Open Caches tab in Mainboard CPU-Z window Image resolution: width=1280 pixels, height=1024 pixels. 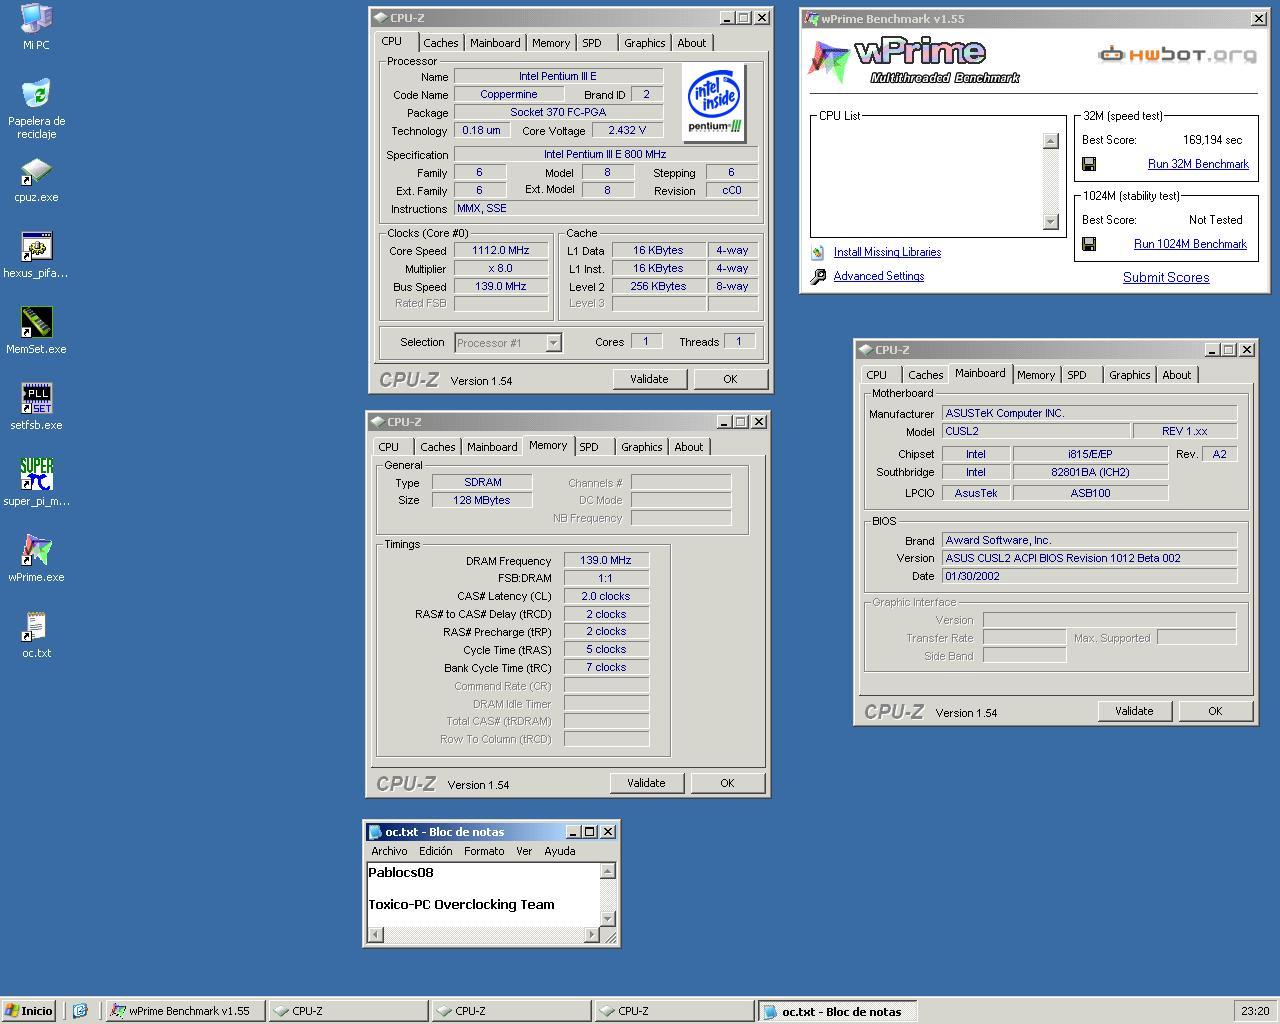[x=925, y=375]
